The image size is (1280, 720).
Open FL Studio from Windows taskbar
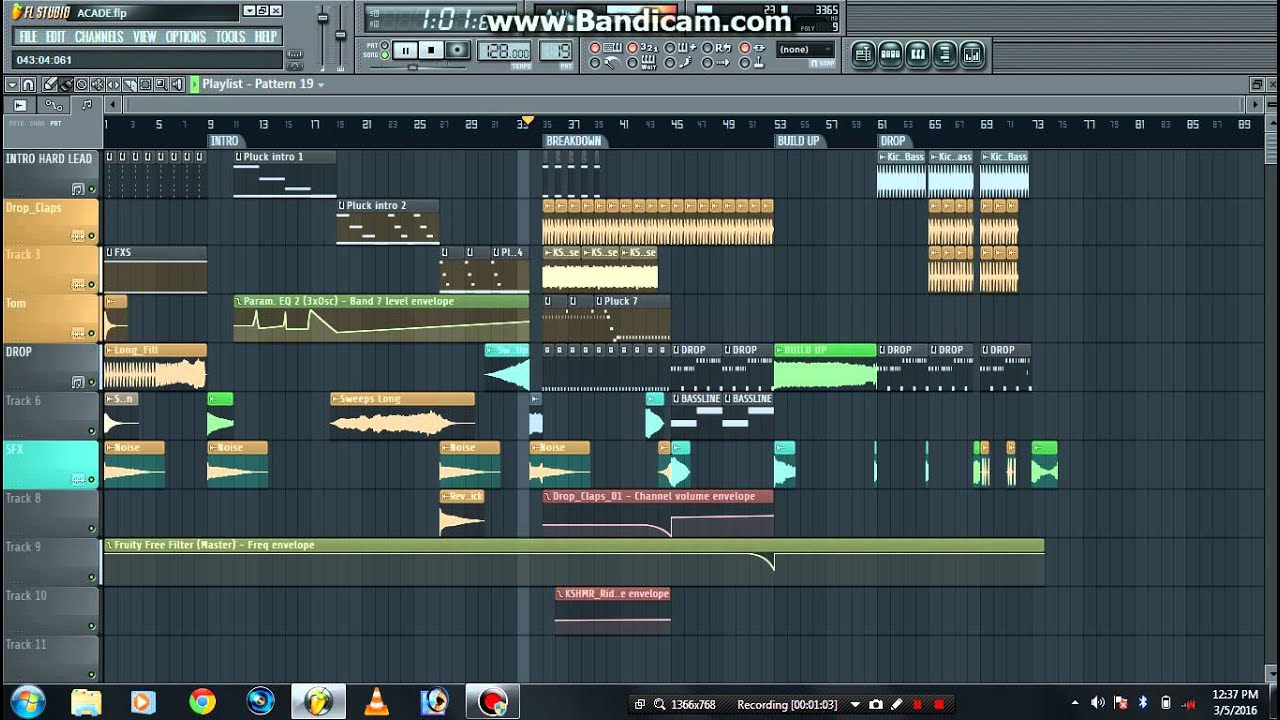tap(318, 702)
